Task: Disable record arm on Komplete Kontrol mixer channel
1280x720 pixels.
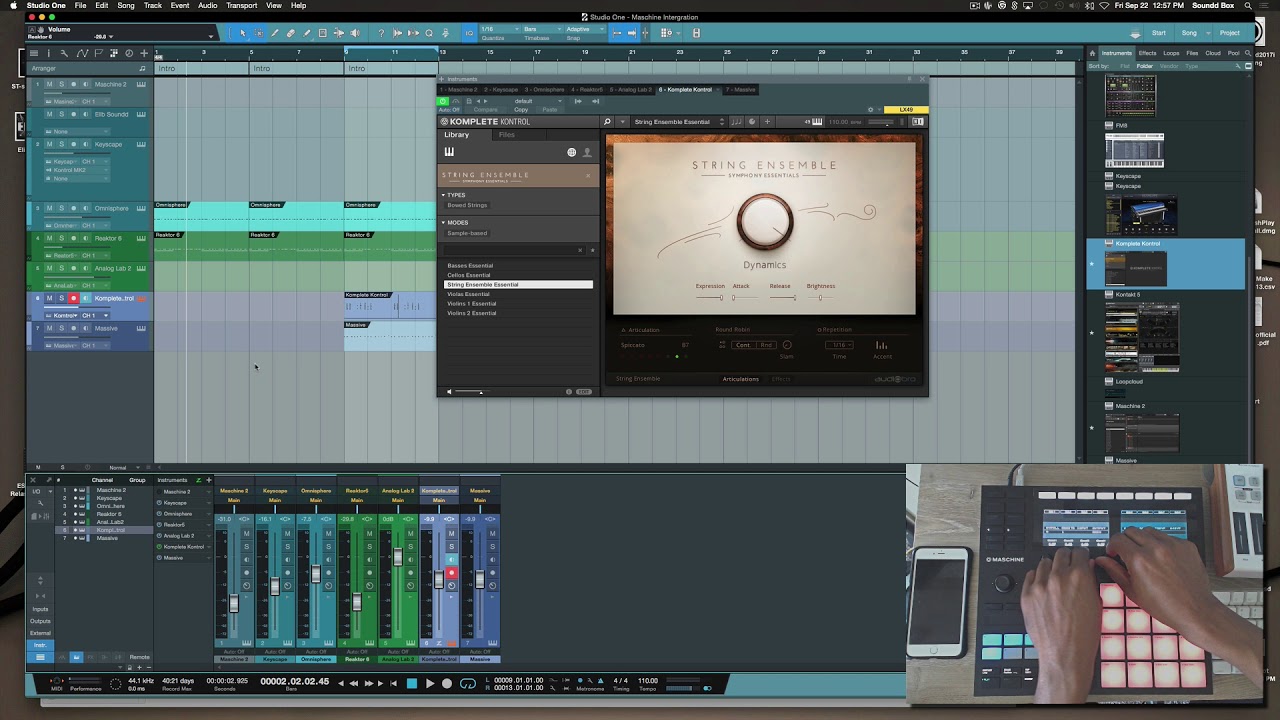Action: [x=451, y=573]
